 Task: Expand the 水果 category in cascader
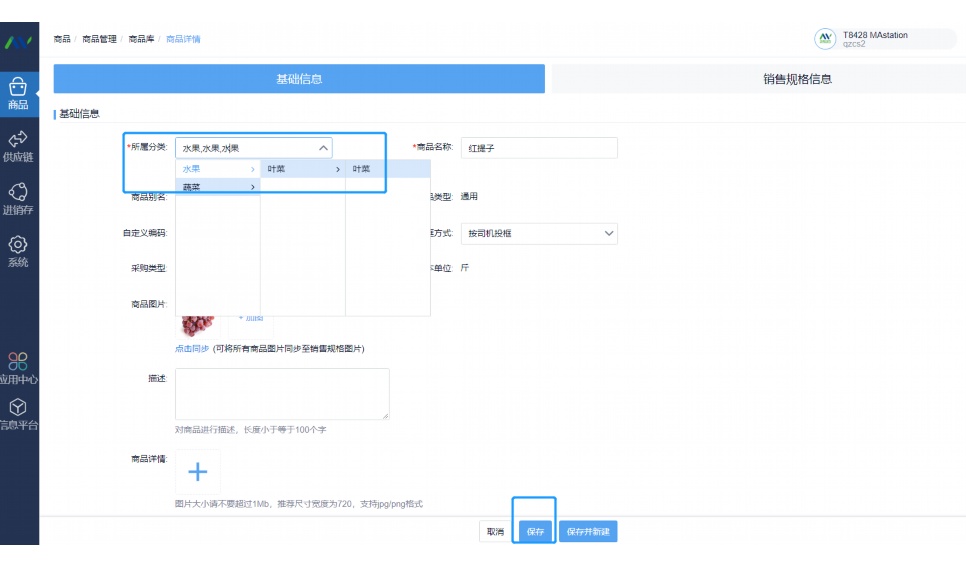217,169
